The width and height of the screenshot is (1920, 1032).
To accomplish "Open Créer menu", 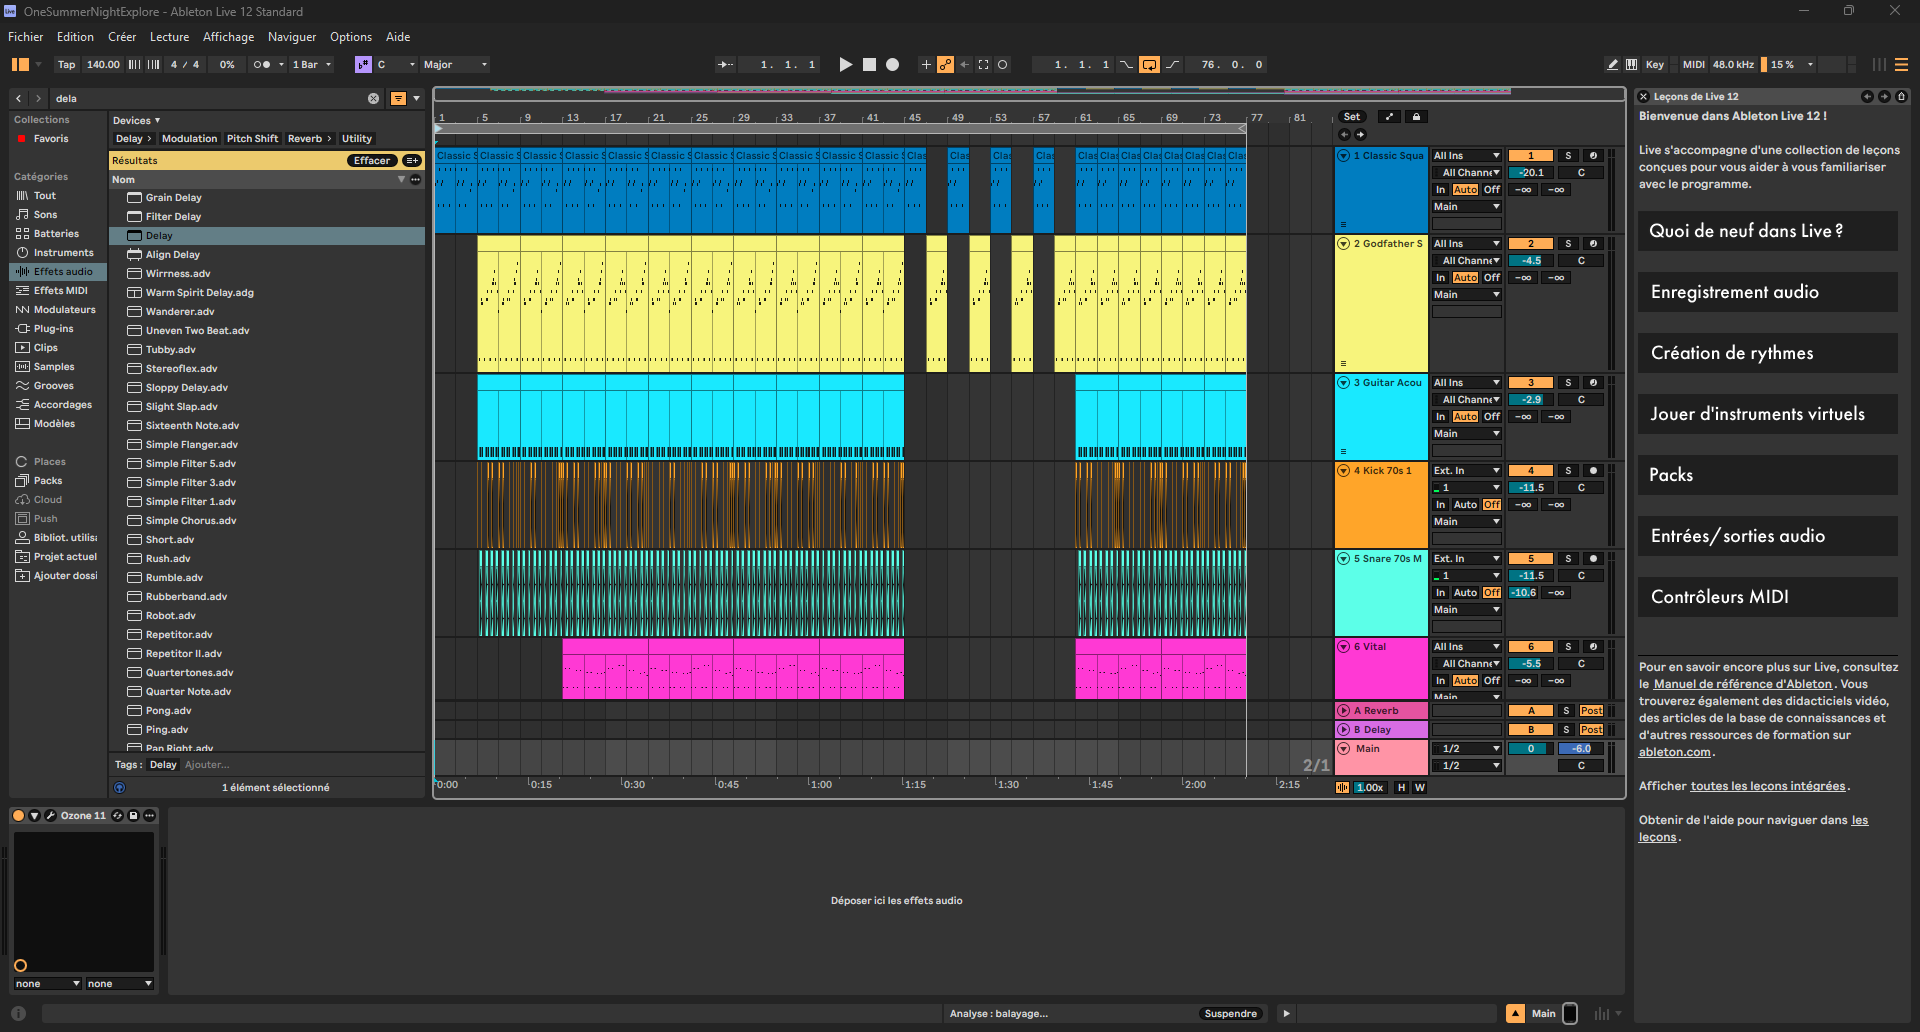I will point(122,37).
